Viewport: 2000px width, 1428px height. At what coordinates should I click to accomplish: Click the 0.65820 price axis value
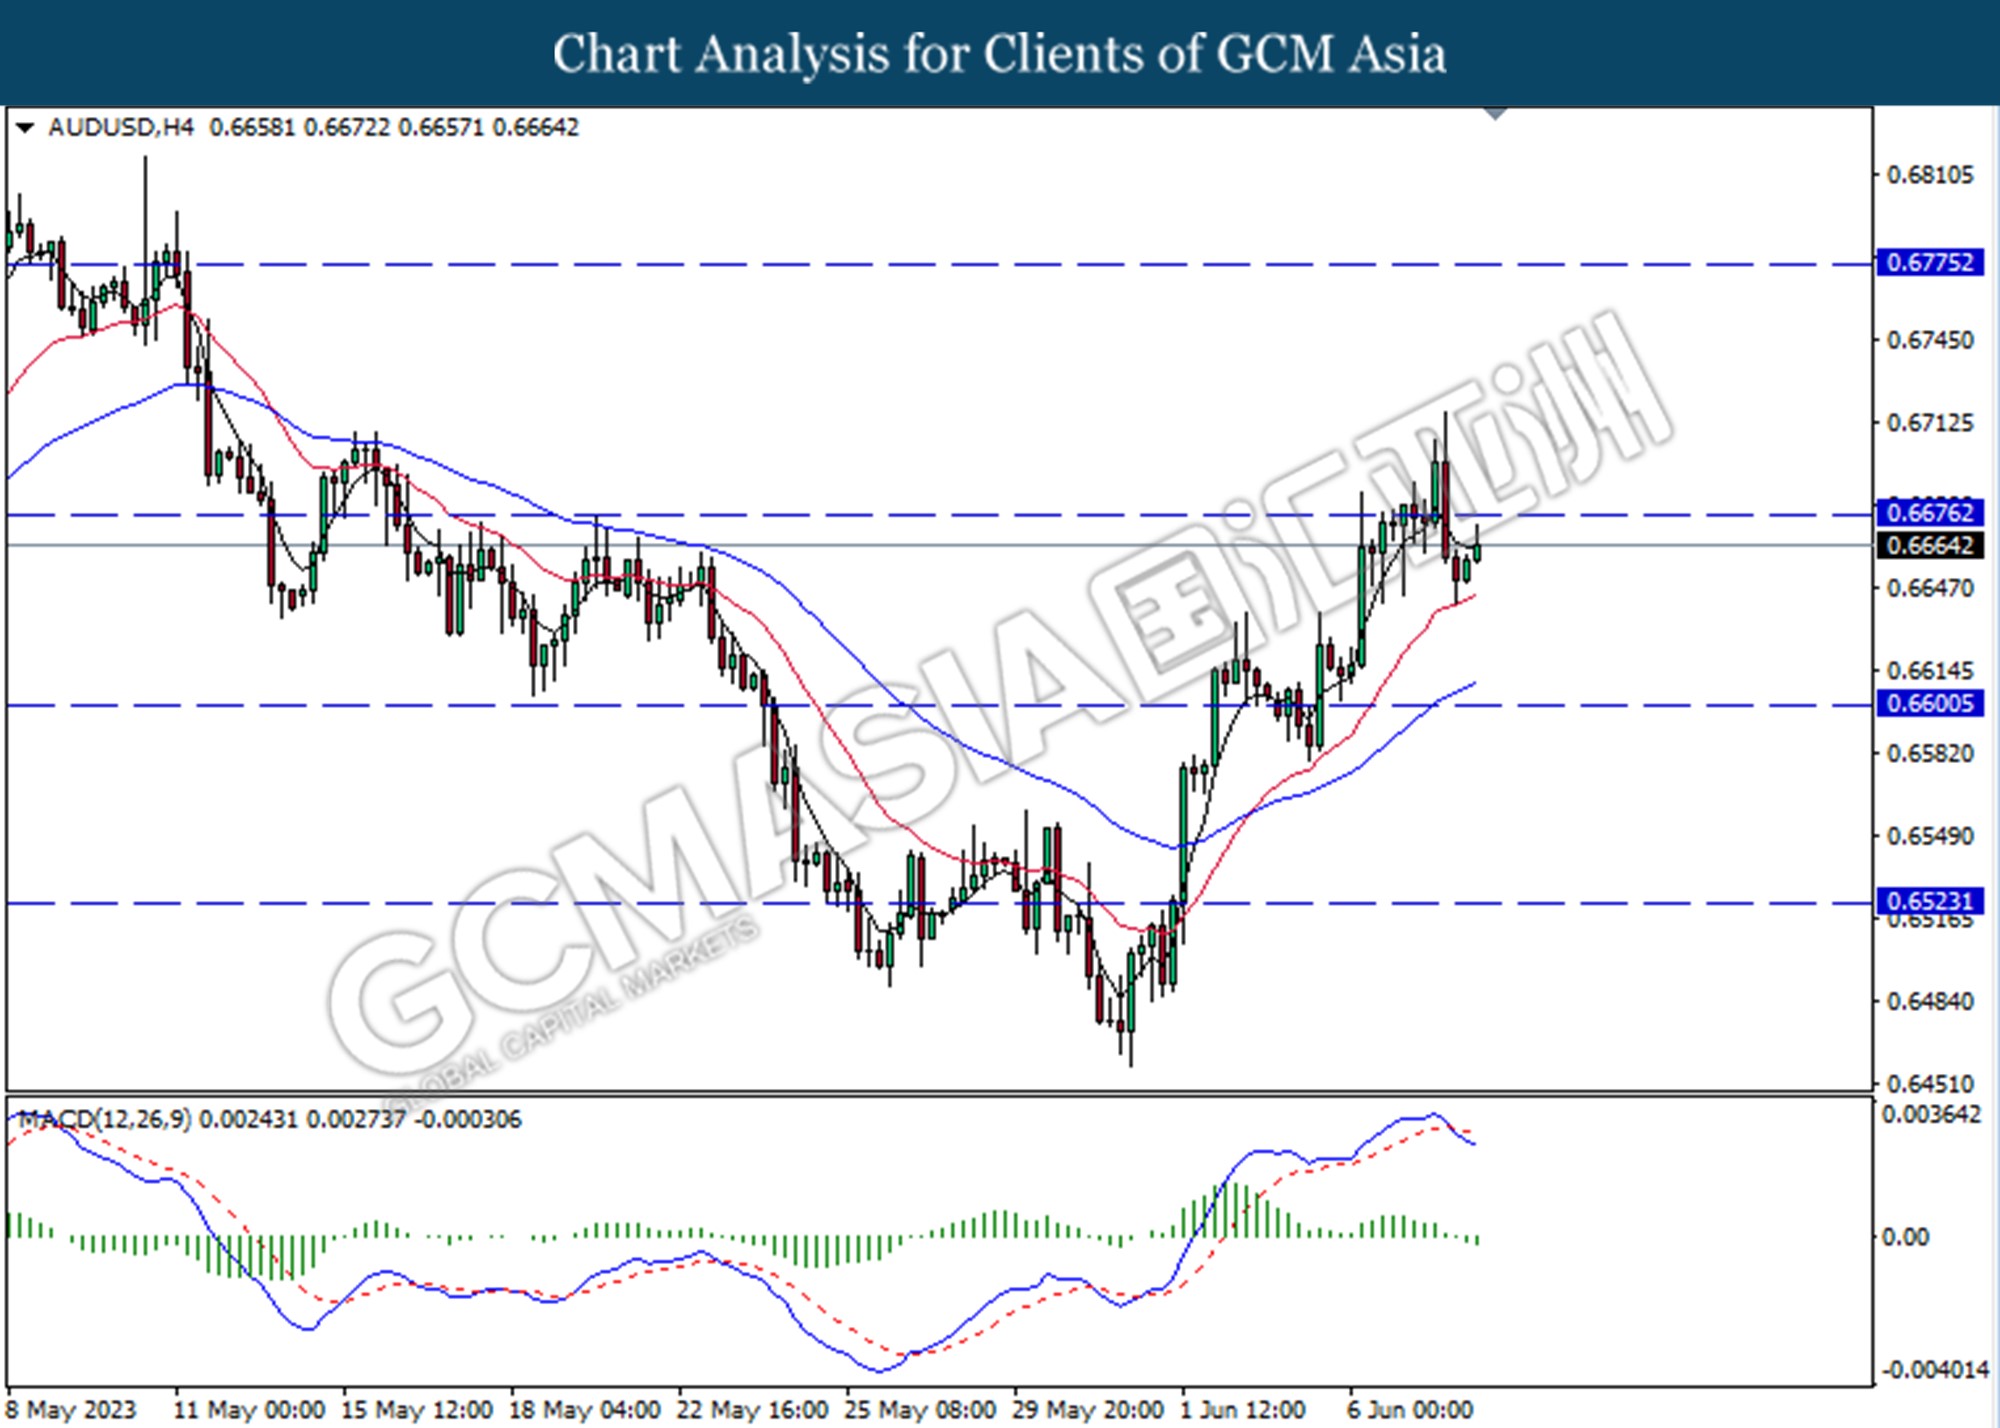coord(1930,753)
